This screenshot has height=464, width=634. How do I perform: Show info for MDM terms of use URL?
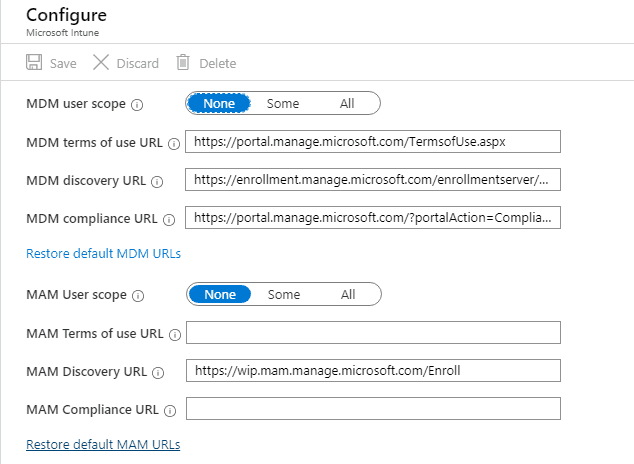coord(174,144)
